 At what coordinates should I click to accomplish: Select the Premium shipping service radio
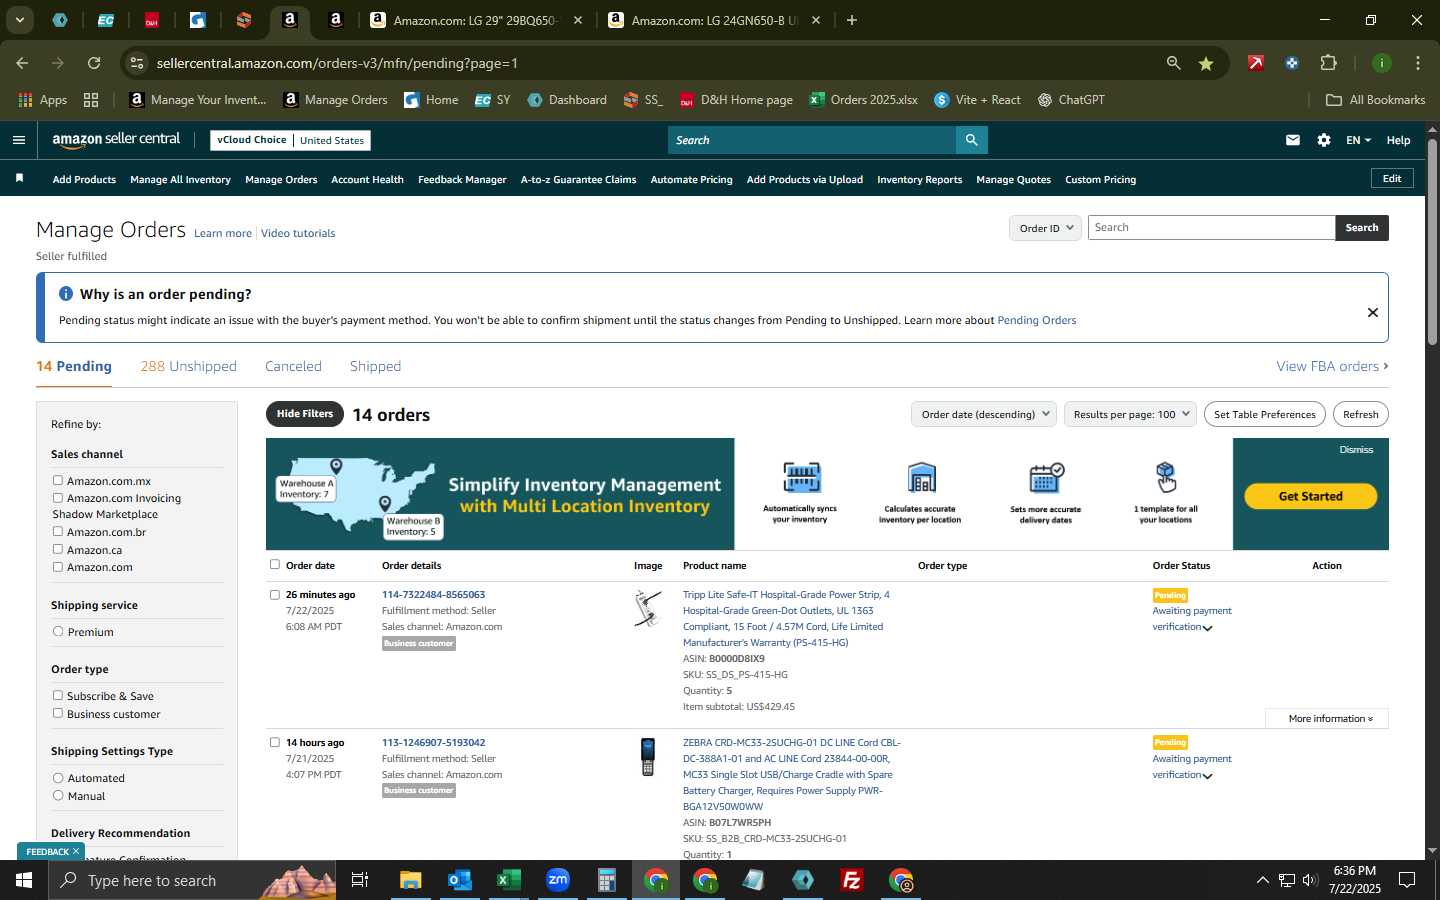tap(58, 631)
